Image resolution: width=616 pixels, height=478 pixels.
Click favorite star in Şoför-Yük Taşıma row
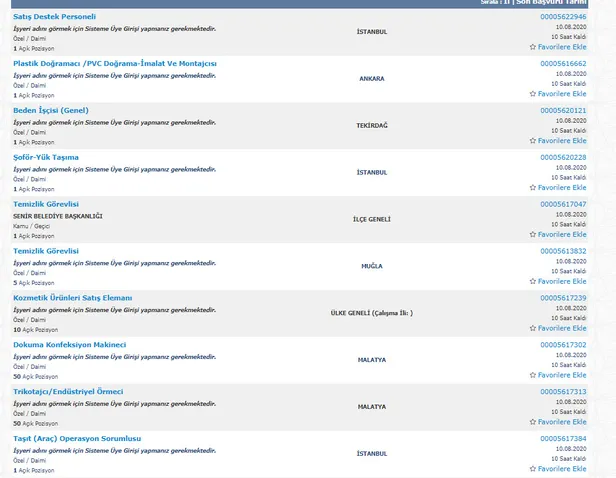coord(532,188)
